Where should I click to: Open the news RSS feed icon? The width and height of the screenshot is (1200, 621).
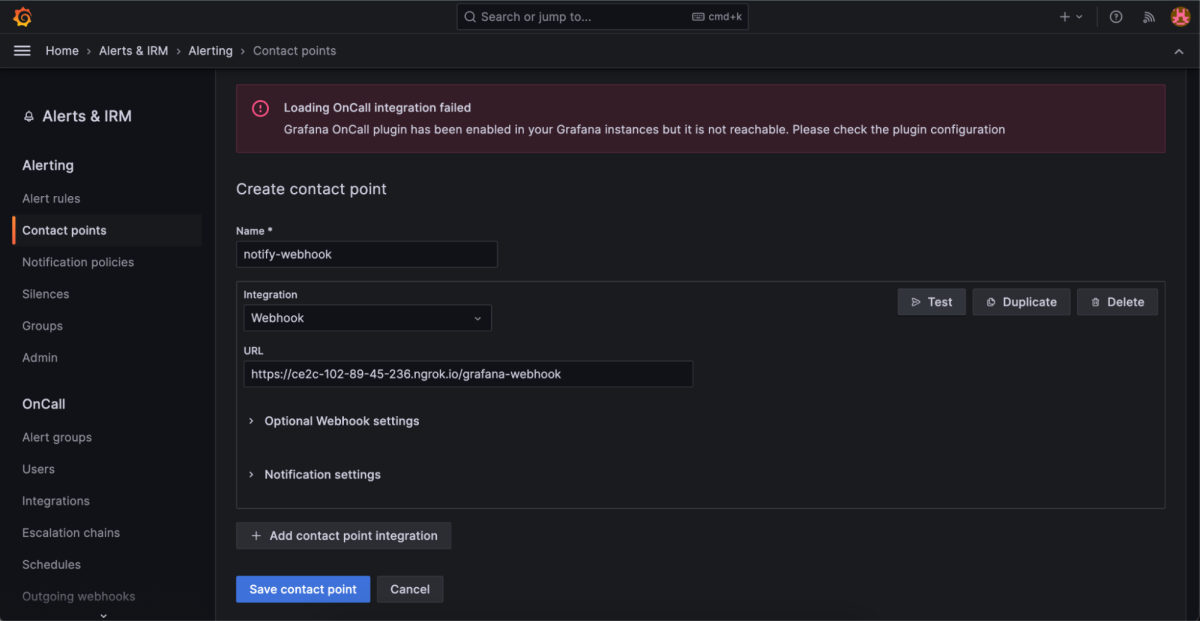click(x=1149, y=17)
